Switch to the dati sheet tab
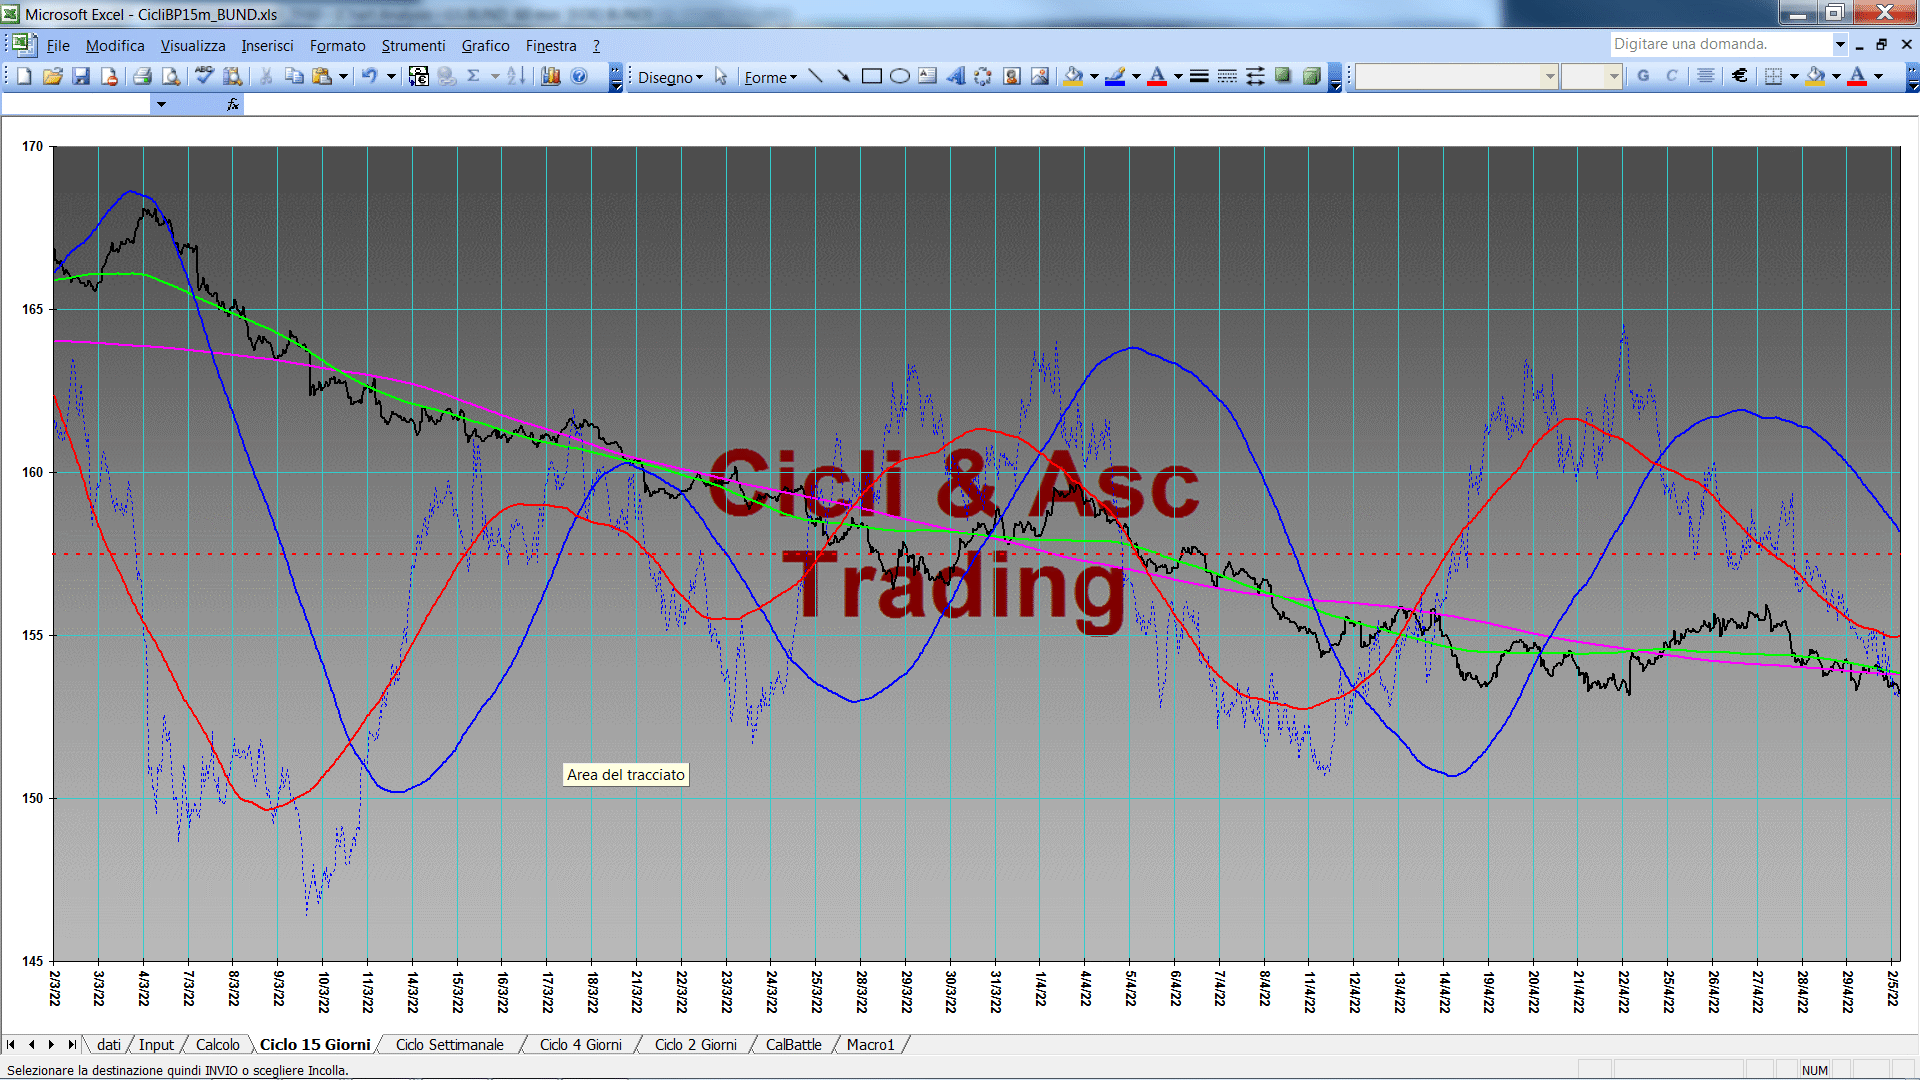1920x1080 pixels. 109,1044
